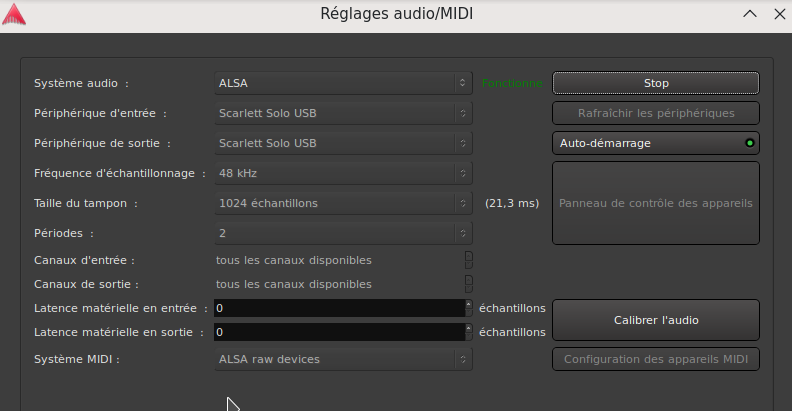Toggle the Auto-démarrage option

[656, 143]
